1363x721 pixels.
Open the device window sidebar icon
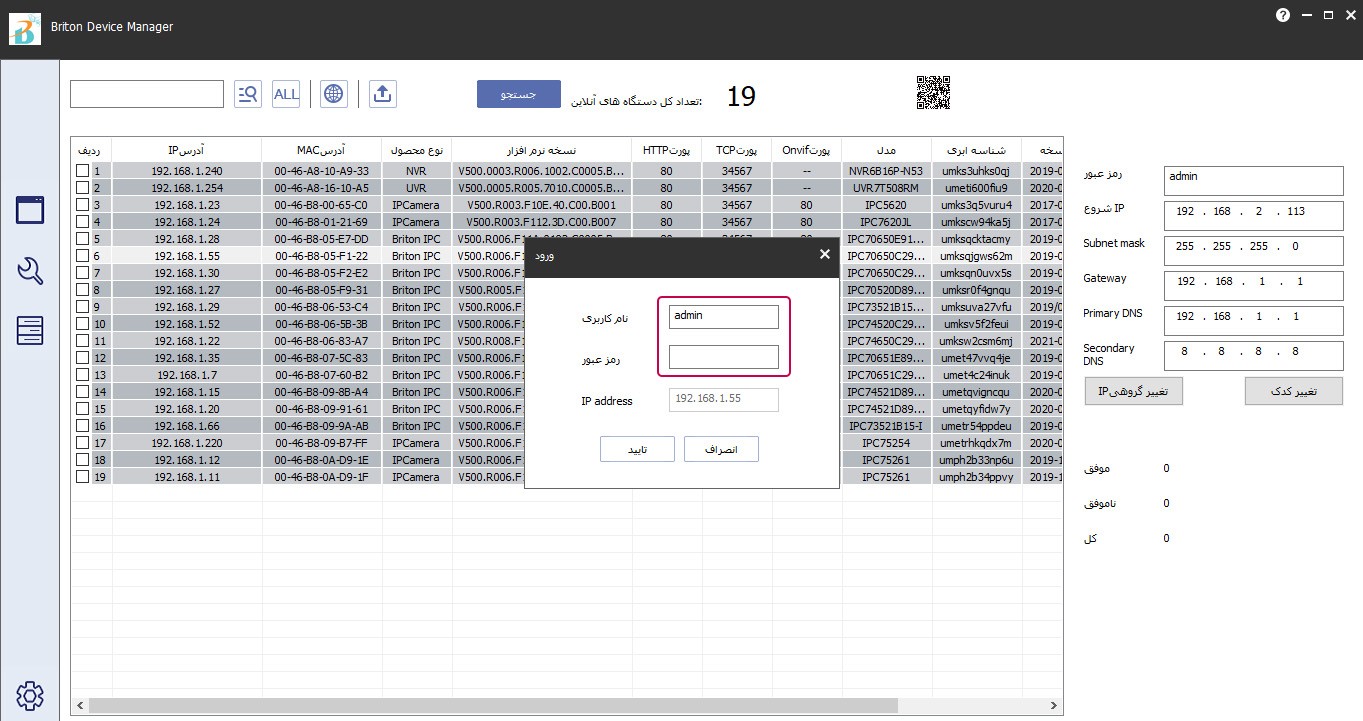click(30, 210)
